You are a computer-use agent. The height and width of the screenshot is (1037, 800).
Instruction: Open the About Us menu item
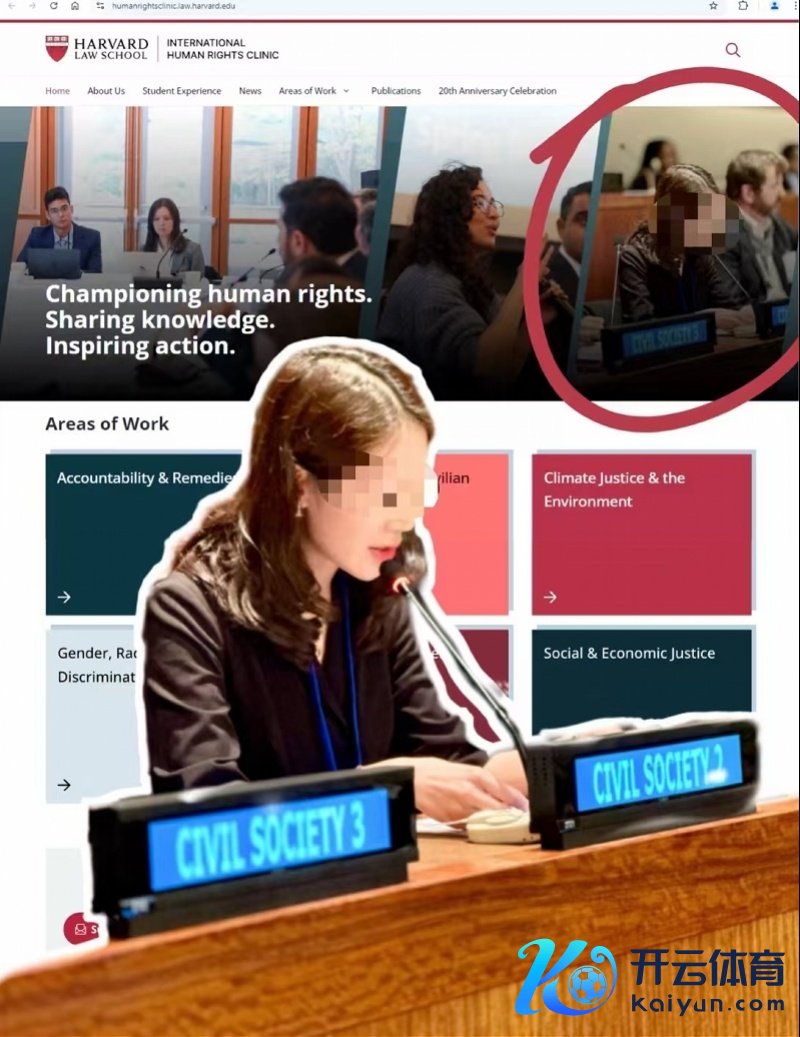pos(106,91)
